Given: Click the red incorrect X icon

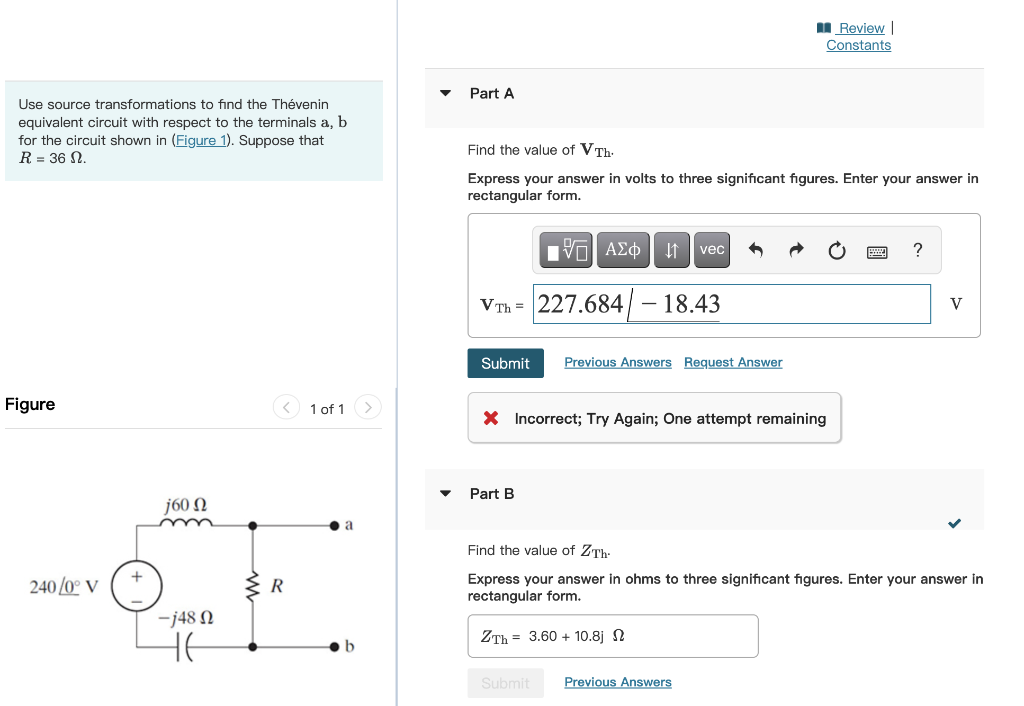Looking at the screenshot, I should coord(492,418).
